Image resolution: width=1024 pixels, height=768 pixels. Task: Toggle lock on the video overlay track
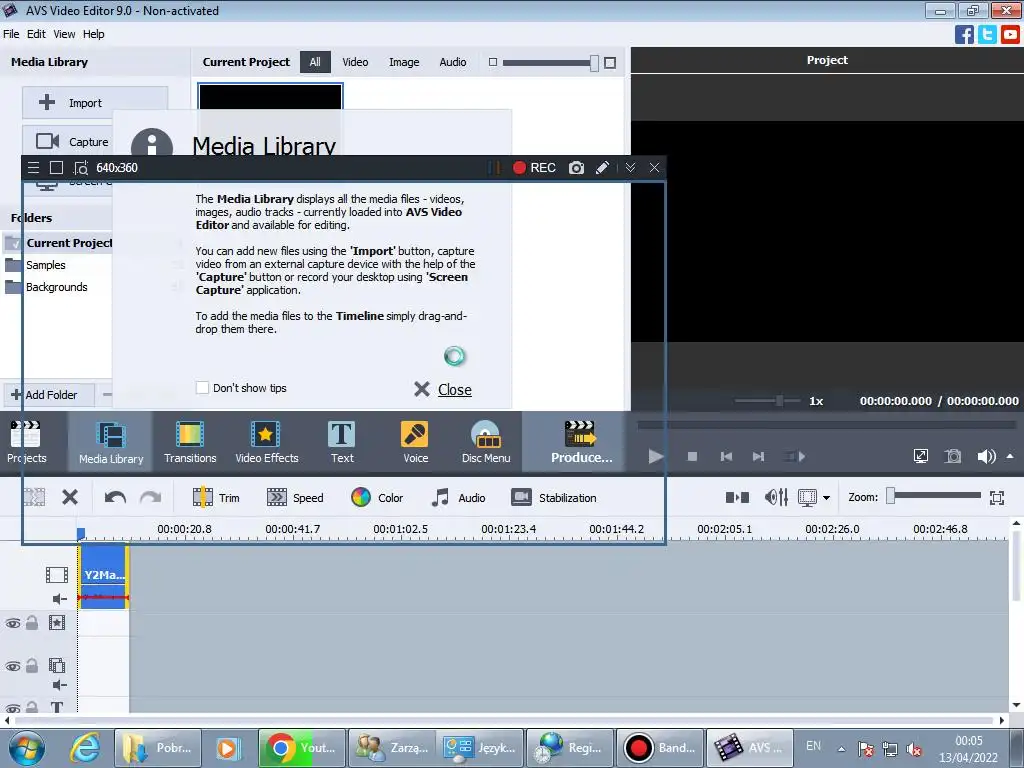click(x=31, y=666)
